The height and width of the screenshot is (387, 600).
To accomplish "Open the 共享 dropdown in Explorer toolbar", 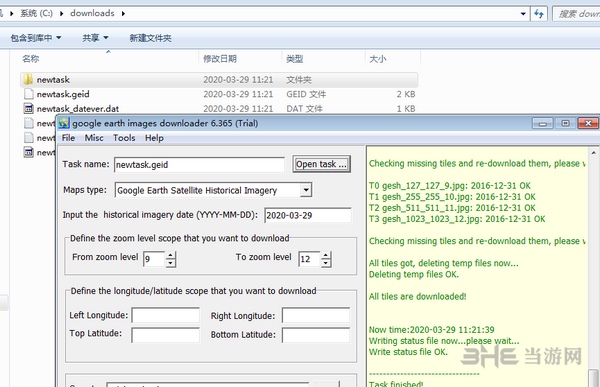I will pyautogui.click(x=95, y=38).
